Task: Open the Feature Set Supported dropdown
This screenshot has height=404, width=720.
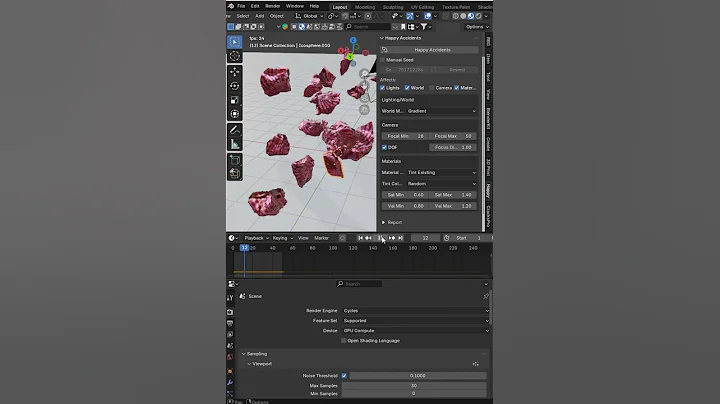Action: tap(416, 320)
